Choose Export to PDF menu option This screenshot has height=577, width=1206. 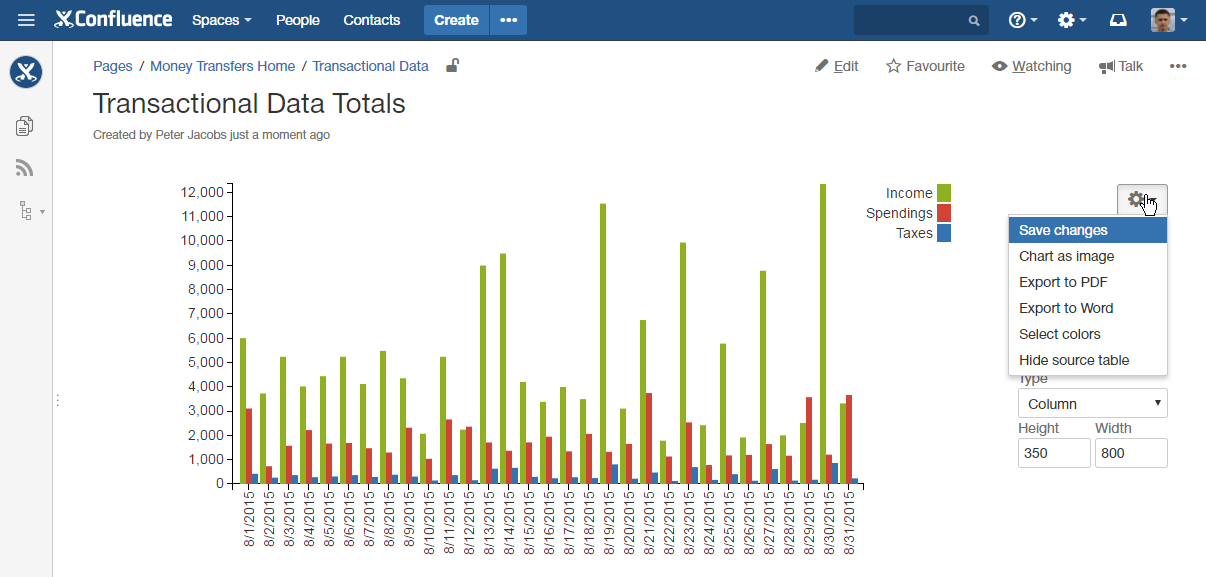(x=1063, y=282)
